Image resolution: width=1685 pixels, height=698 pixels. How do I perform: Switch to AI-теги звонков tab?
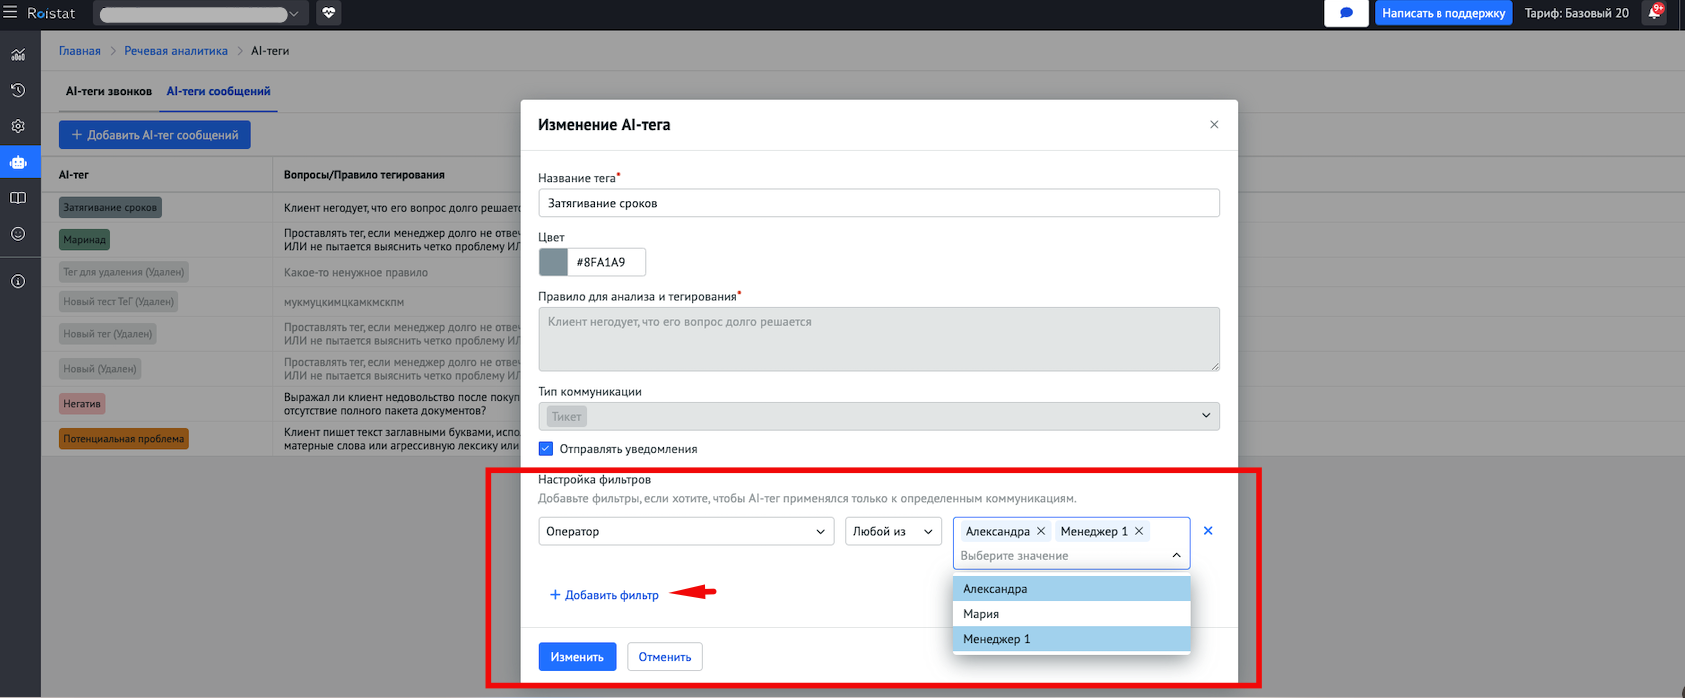(109, 91)
